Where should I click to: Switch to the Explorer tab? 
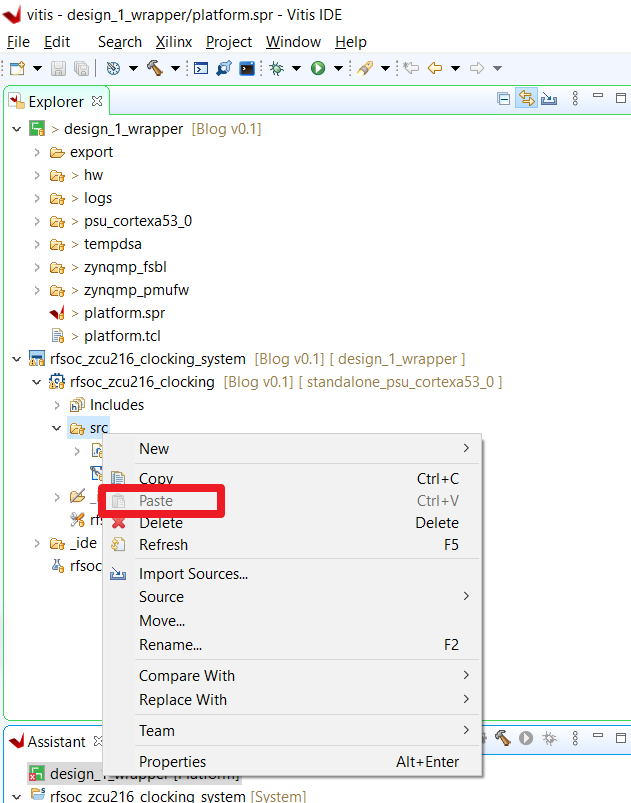56,102
